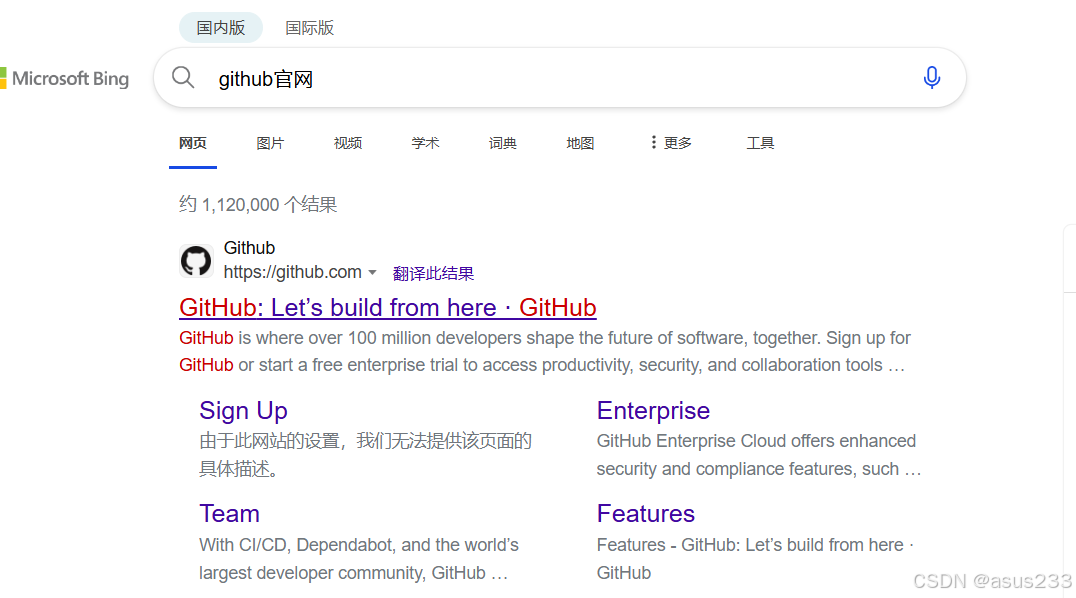This screenshot has width=1076, height=598.
Task: Click the Github site name text
Action: (x=249, y=248)
